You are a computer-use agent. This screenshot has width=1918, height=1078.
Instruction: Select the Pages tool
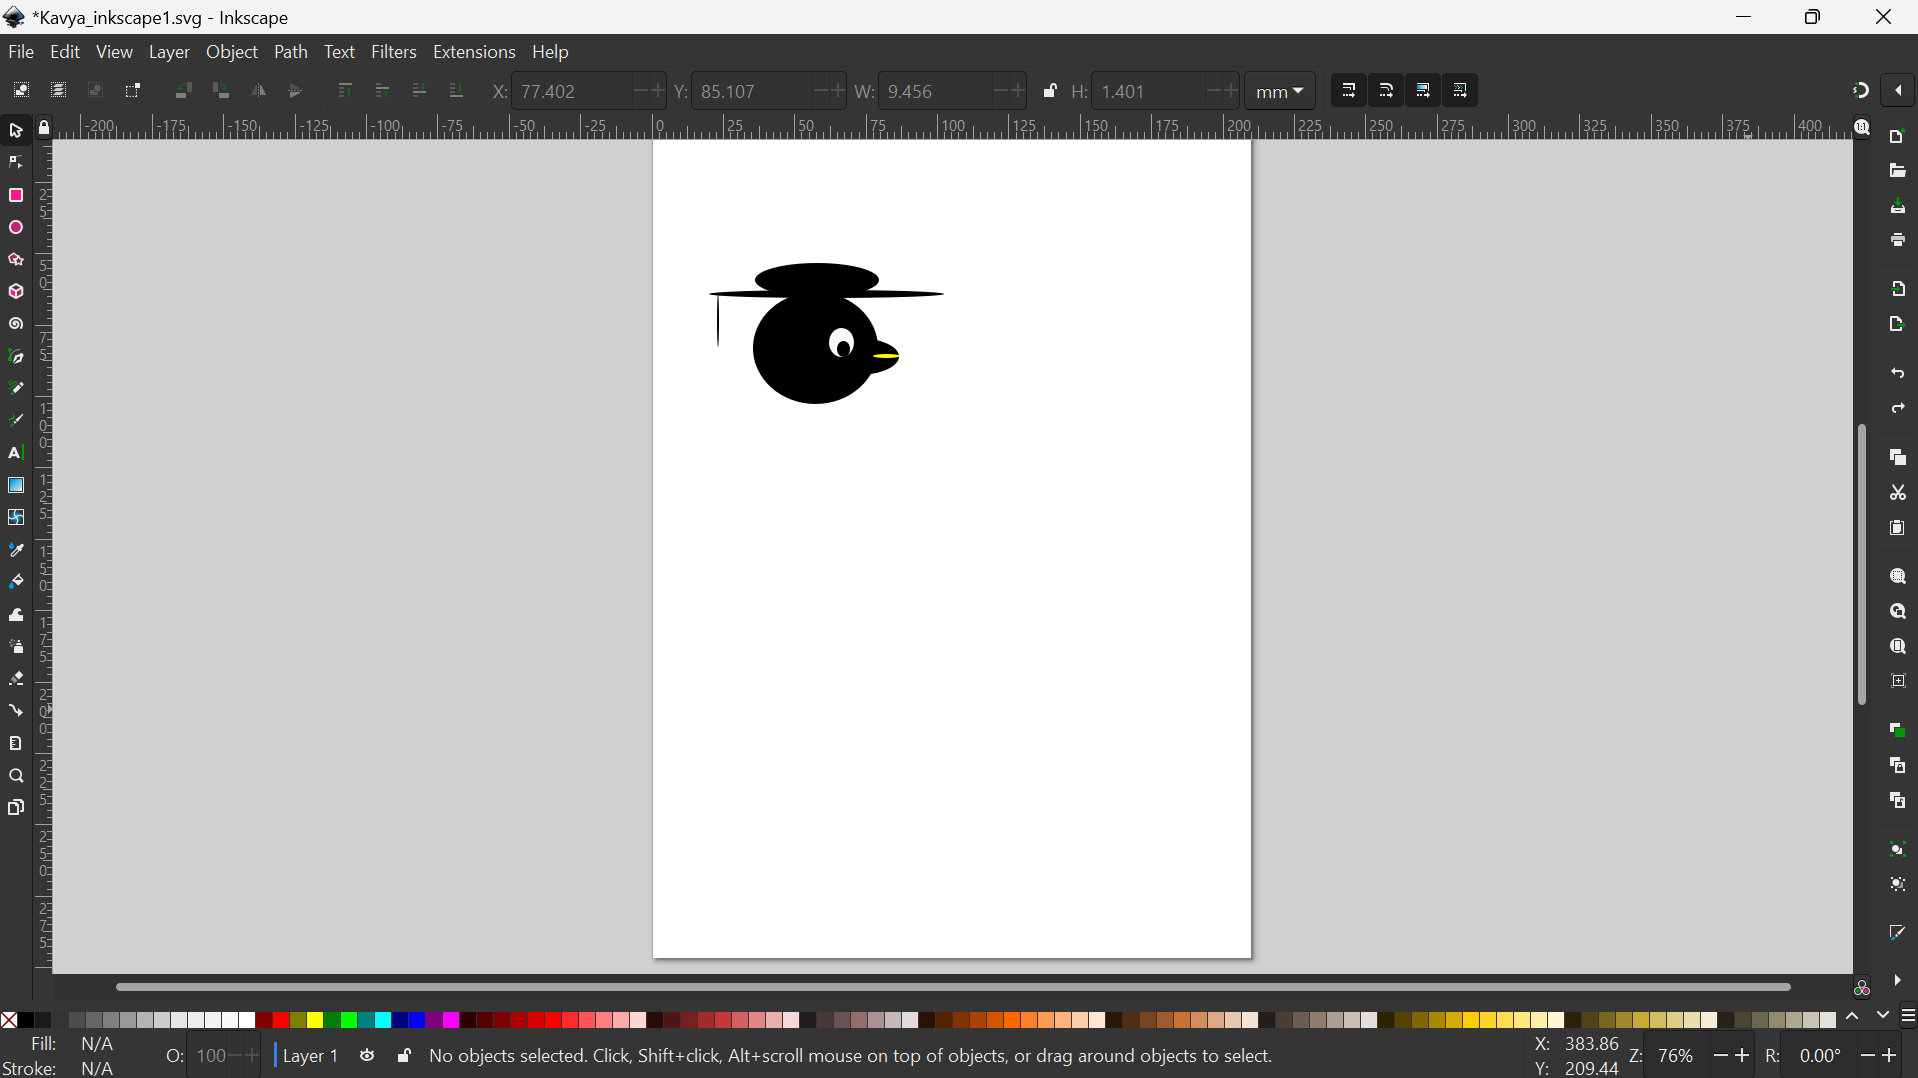pyautogui.click(x=16, y=808)
